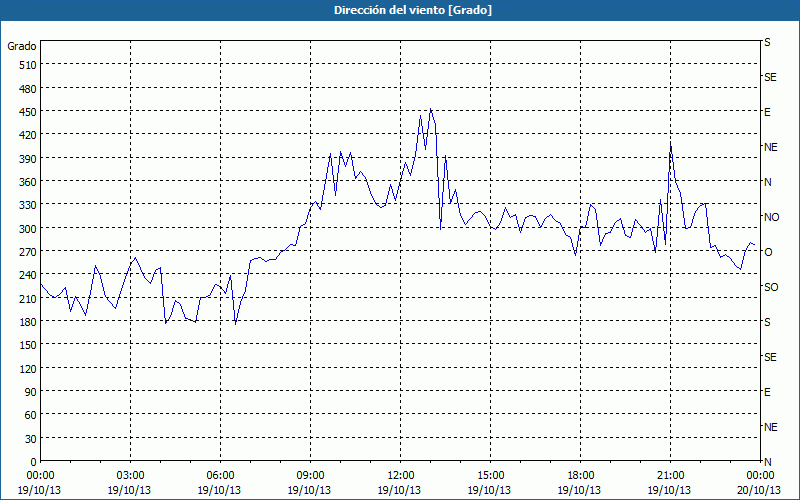Image resolution: width=800 pixels, height=500 pixels.
Task: Select the 'N' compass label at the 360 gridline
Action: pos(767,182)
